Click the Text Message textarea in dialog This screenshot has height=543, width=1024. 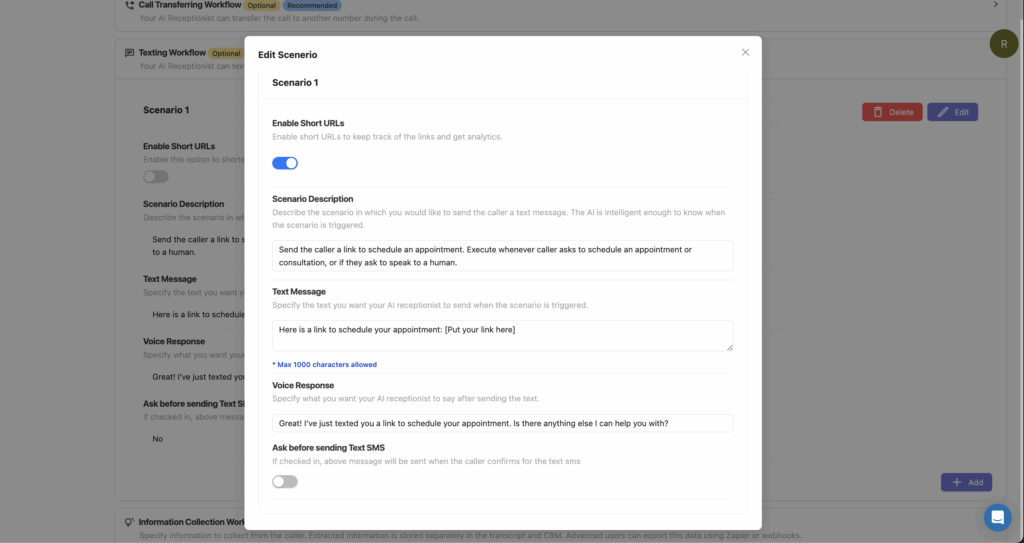click(502, 335)
